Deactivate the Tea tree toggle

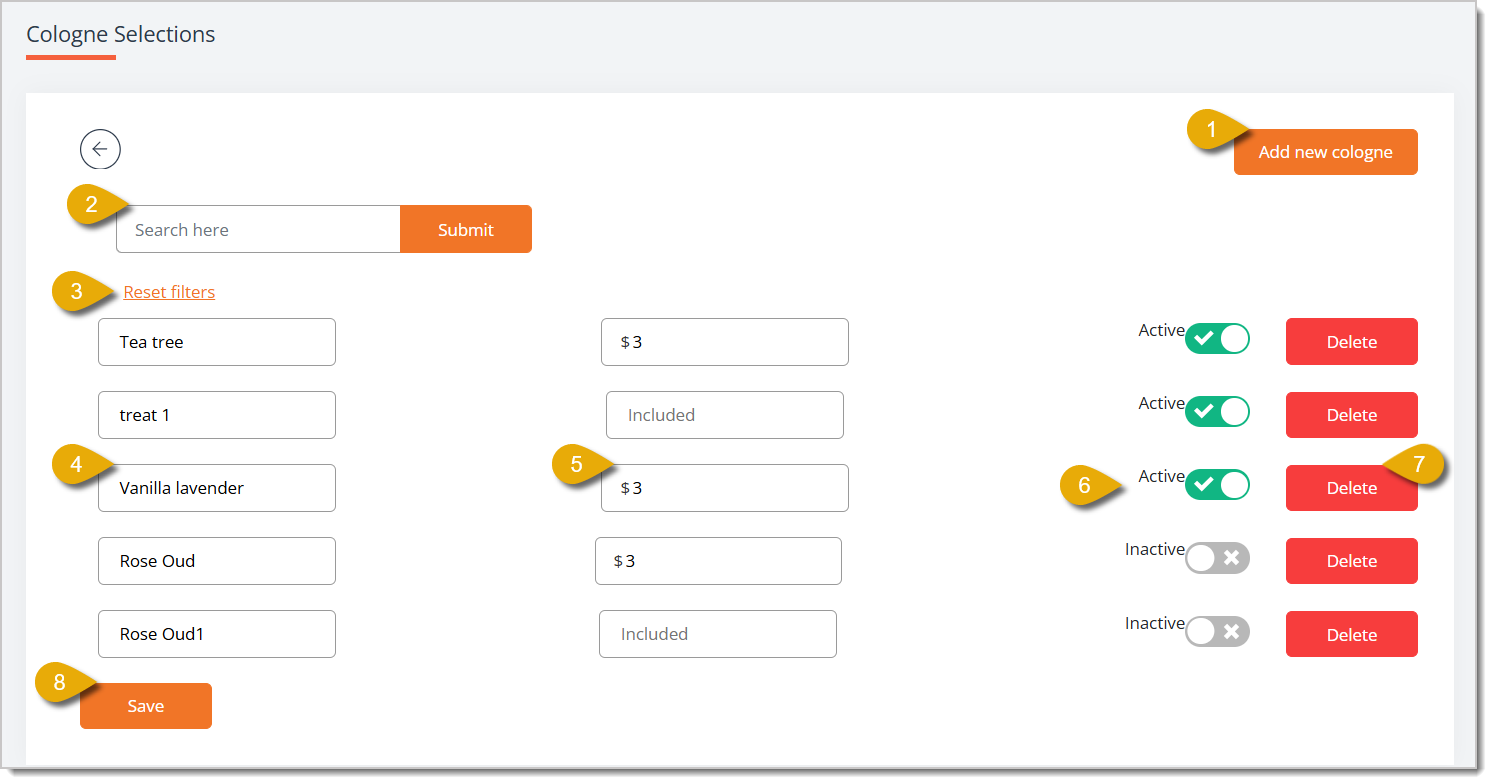1217,339
